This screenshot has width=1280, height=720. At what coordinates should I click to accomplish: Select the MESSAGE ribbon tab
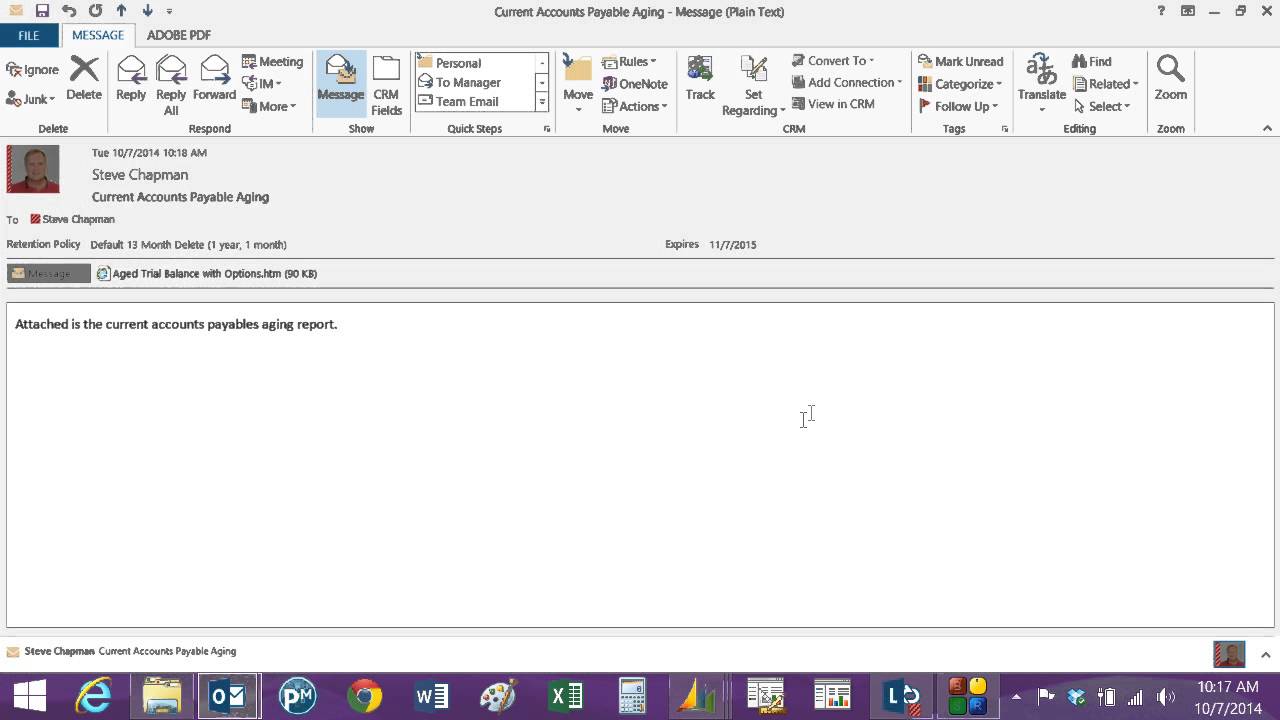98,35
